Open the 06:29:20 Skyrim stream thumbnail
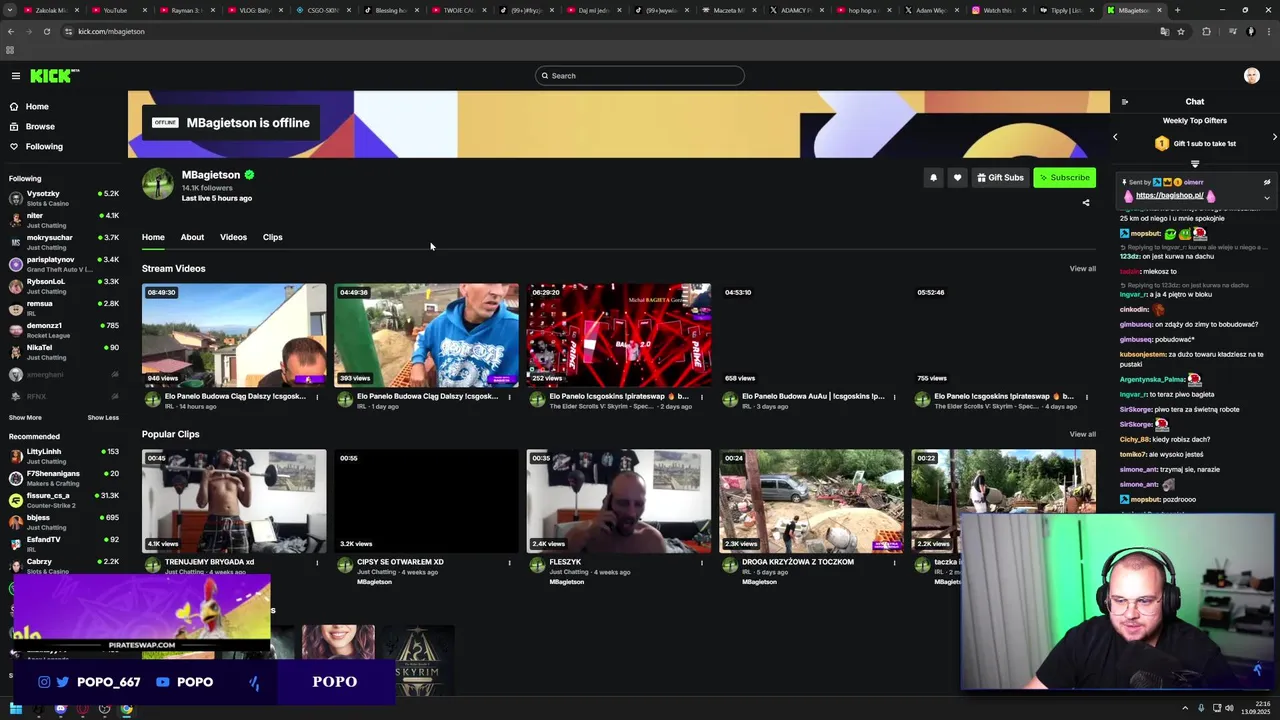The image size is (1280, 720). point(619,335)
